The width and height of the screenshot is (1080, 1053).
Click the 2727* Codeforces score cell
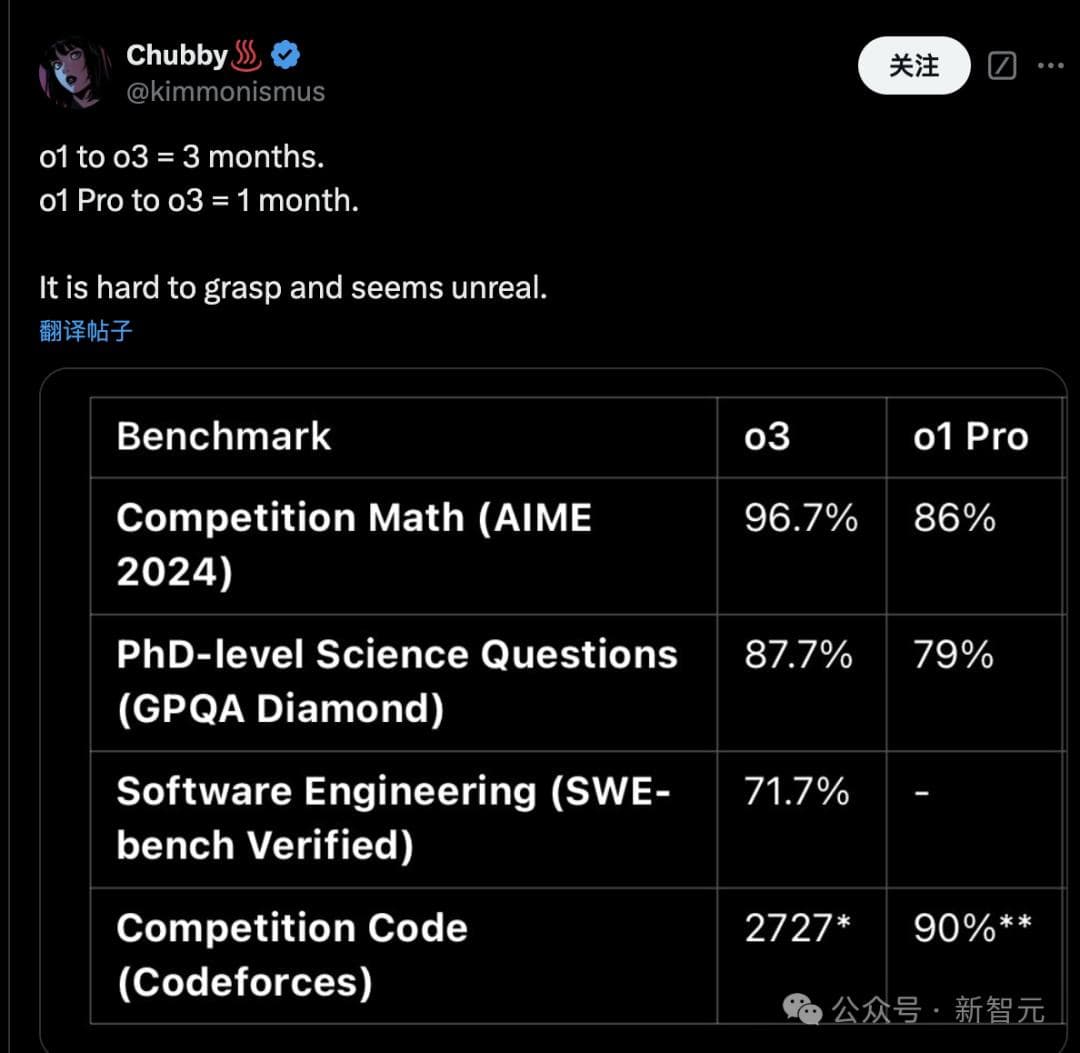point(797,929)
